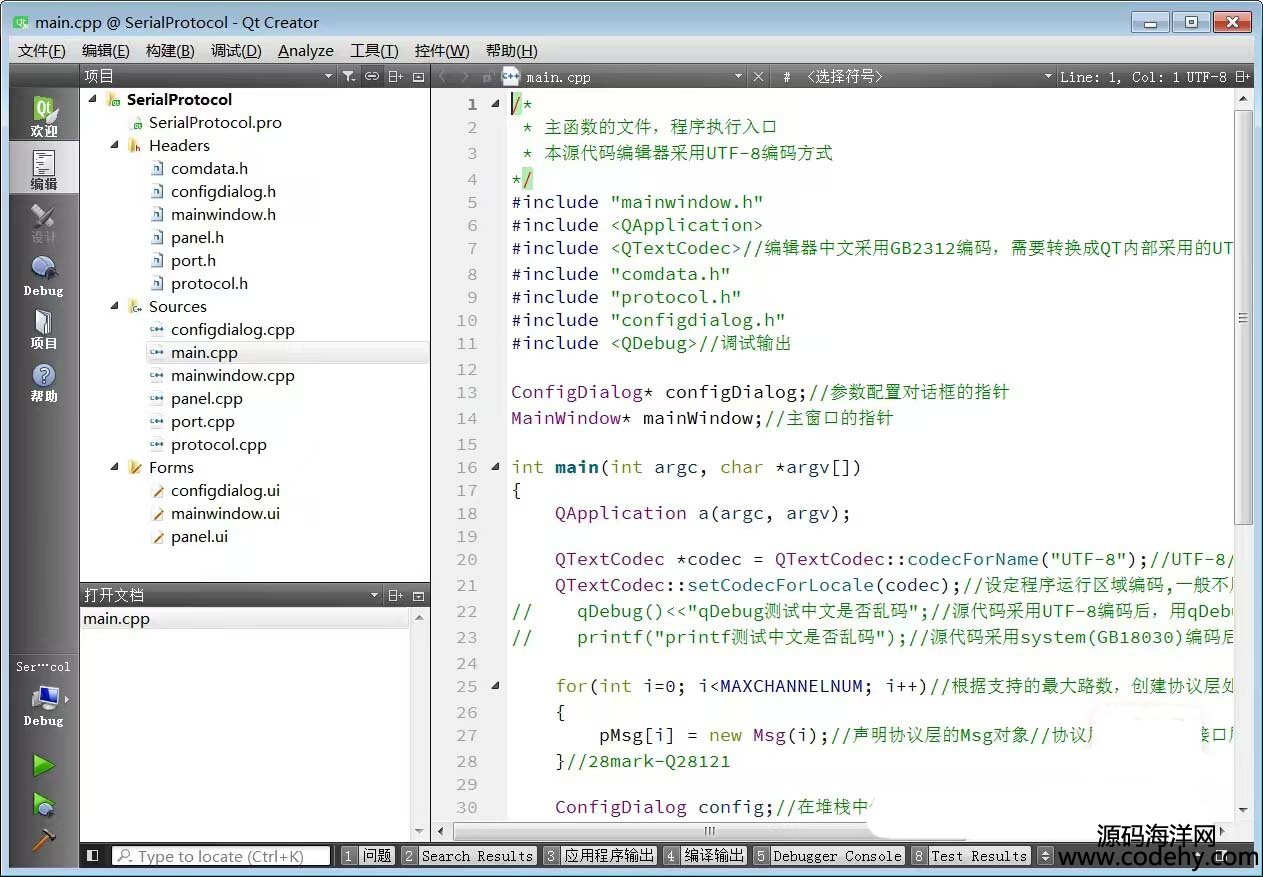
Task: Show the 5 Debugger Console pane
Action: pos(828,856)
